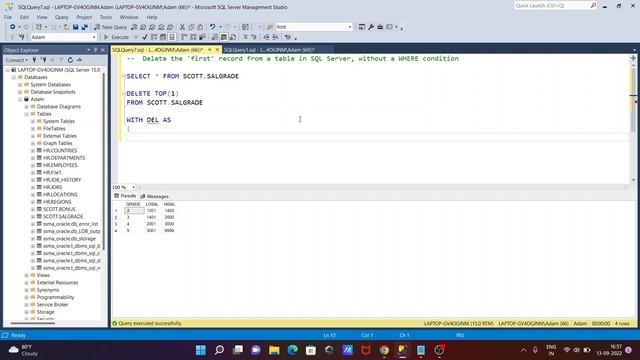Viewport: 640px width, 360px height.
Task: Open the font find combo box dropdown
Action: pos(350,27)
